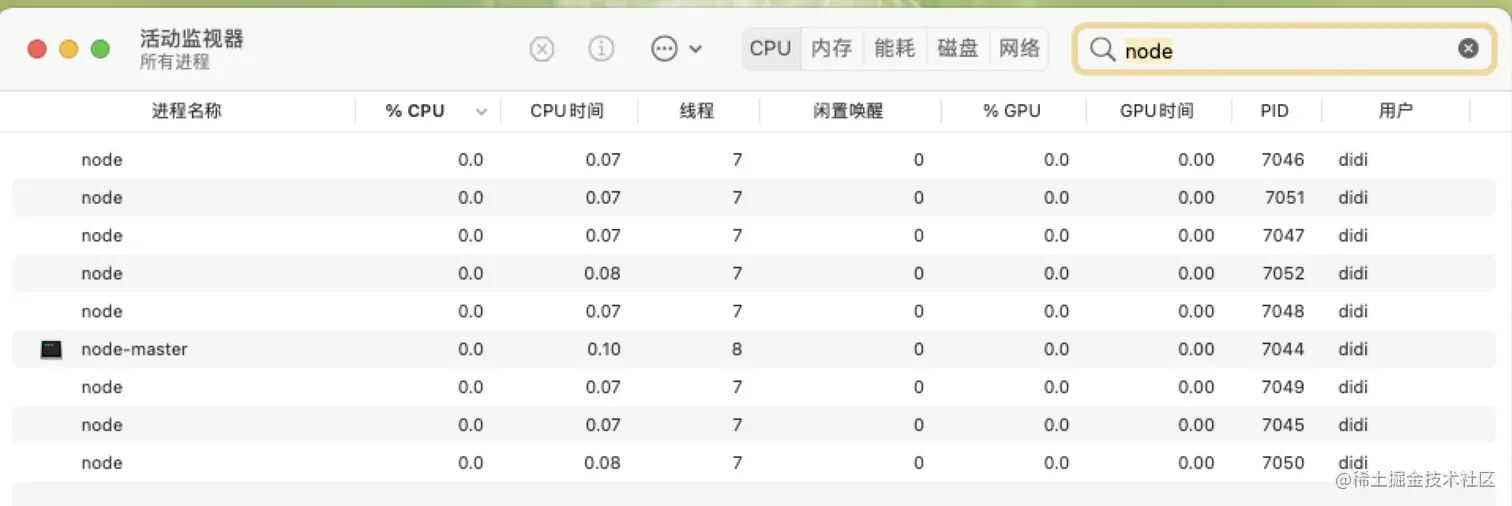Switch to the 内存 tab
Screen dimensions: 1512x506
coord(831,49)
